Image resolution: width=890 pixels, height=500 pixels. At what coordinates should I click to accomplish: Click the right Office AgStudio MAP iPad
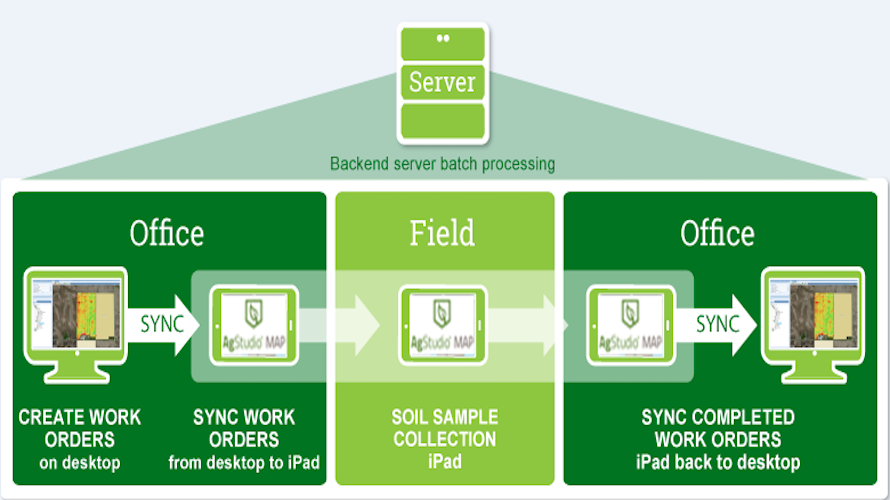click(631, 325)
